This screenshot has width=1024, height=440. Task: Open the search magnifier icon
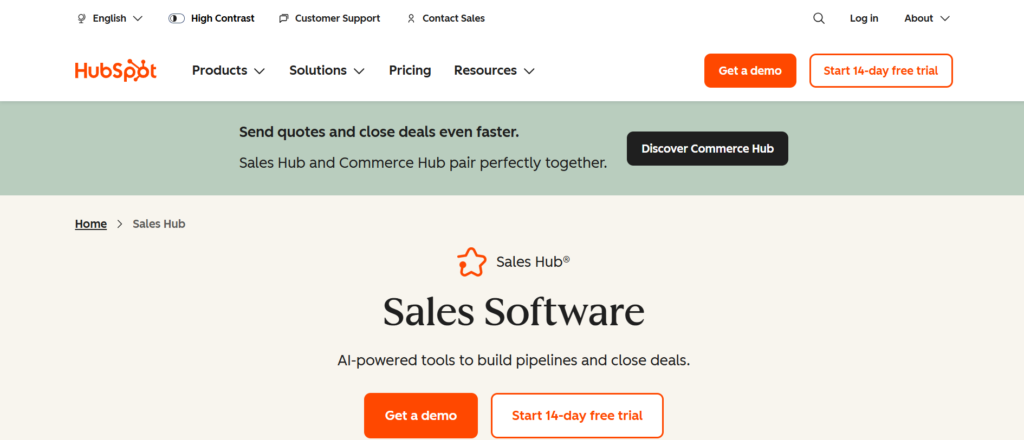point(819,18)
